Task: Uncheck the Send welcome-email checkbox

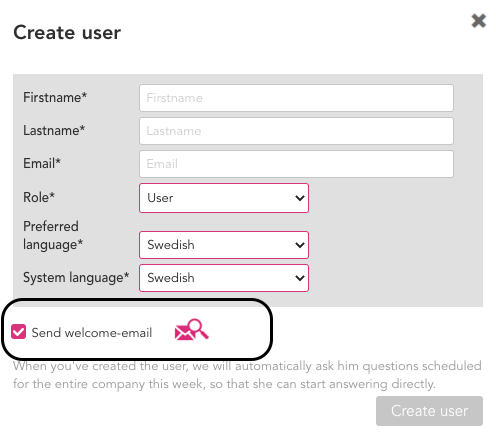Action: tap(18, 332)
